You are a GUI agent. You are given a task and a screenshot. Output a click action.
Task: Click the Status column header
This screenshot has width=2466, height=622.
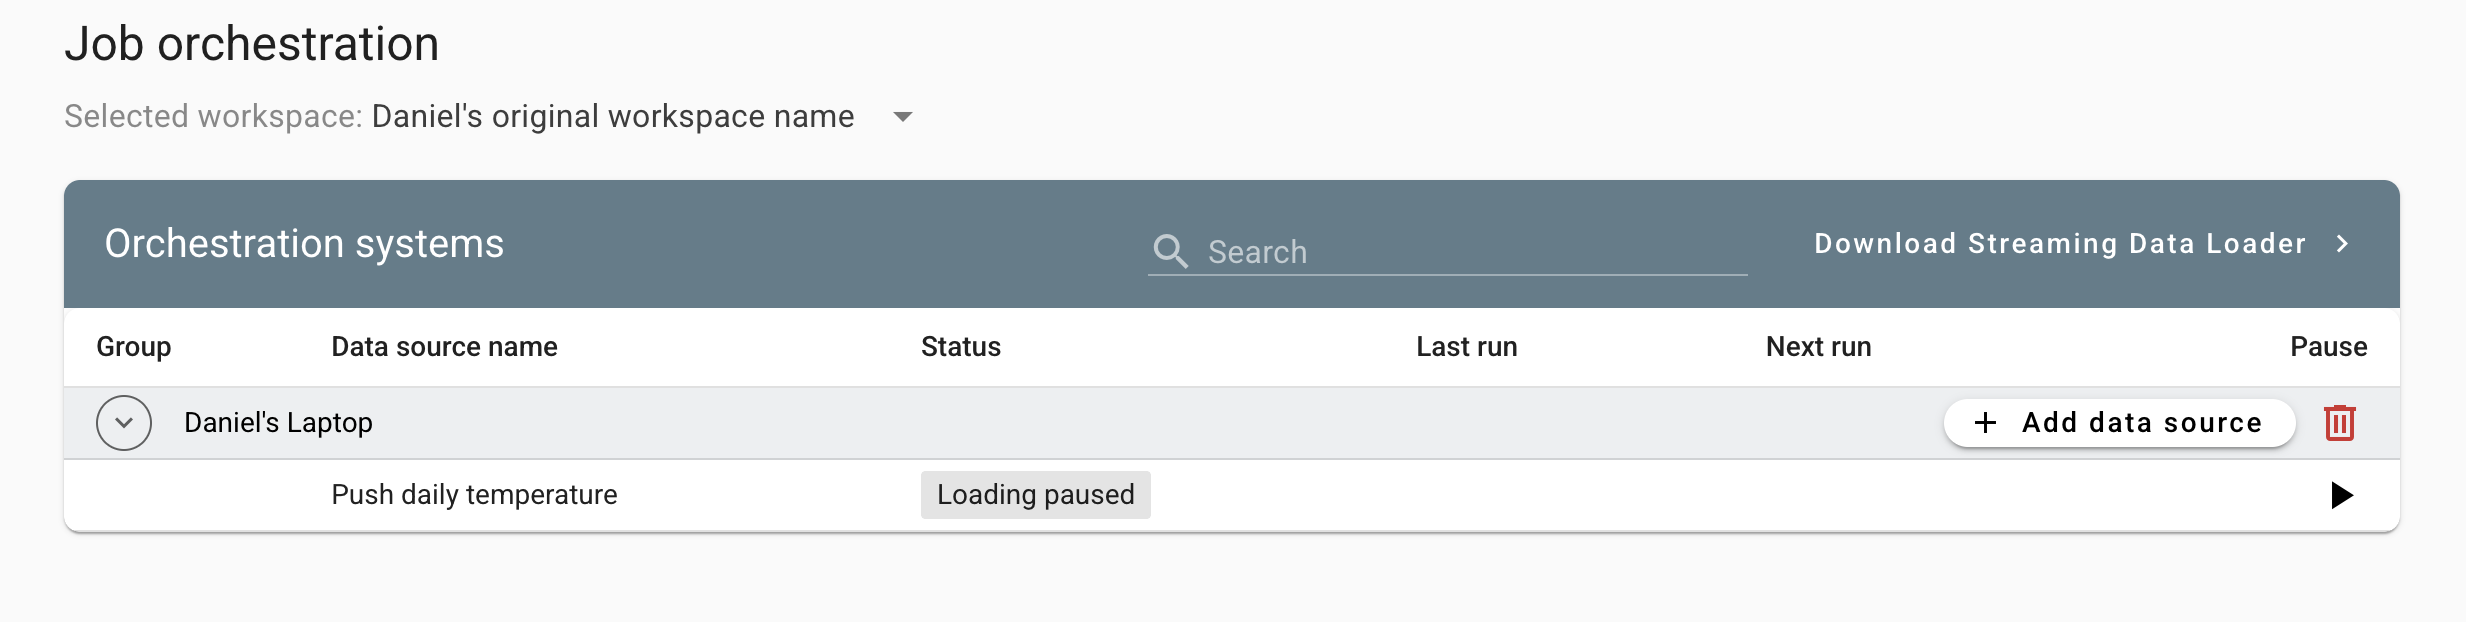[960, 347]
